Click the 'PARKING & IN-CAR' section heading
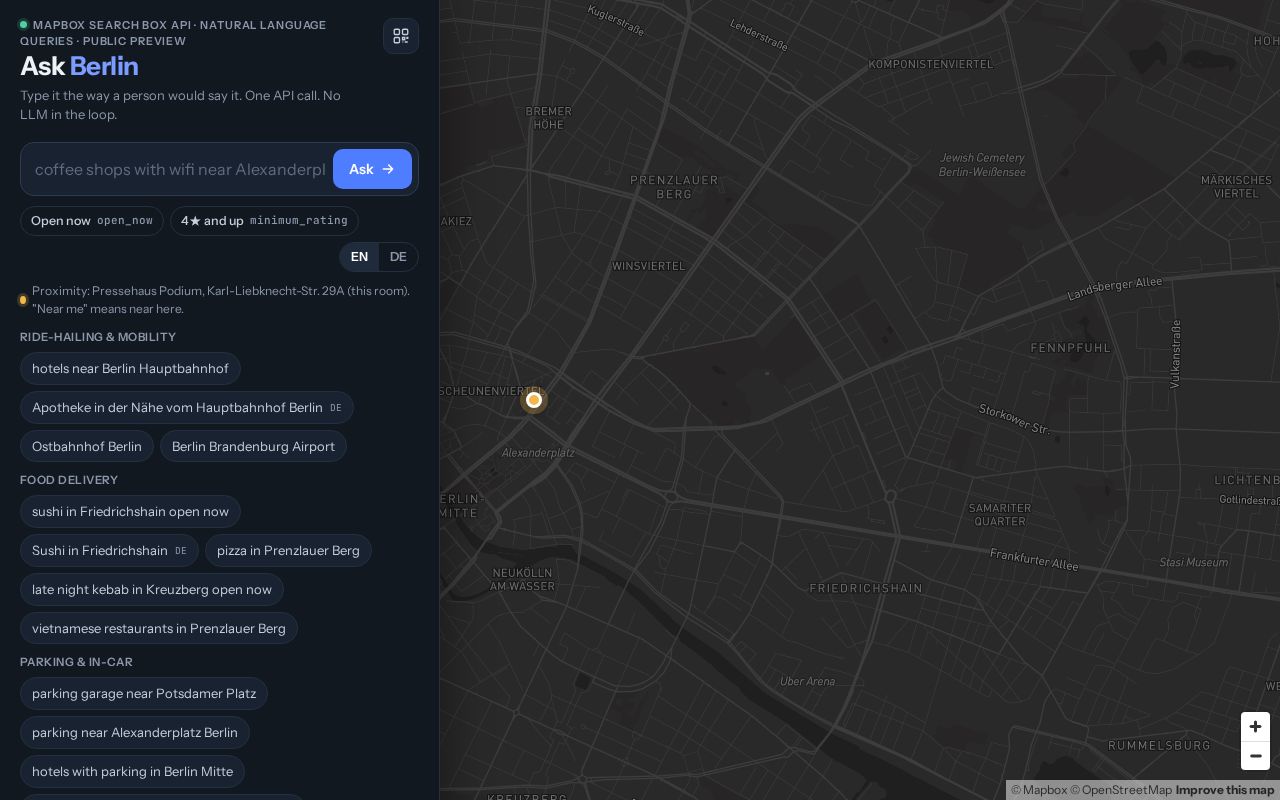 [76, 662]
